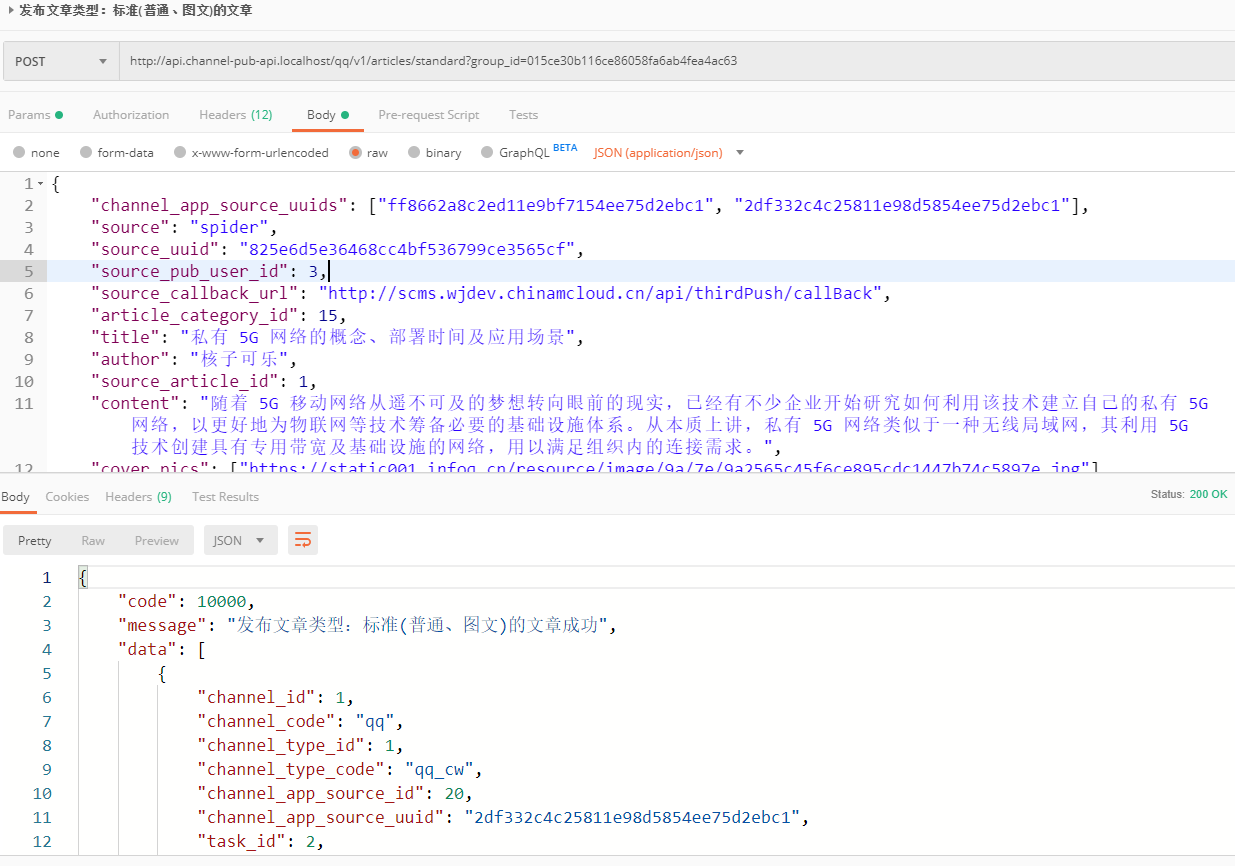This screenshot has width=1235, height=866.
Task: Open the response Cookies tab
Action: coord(67,497)
